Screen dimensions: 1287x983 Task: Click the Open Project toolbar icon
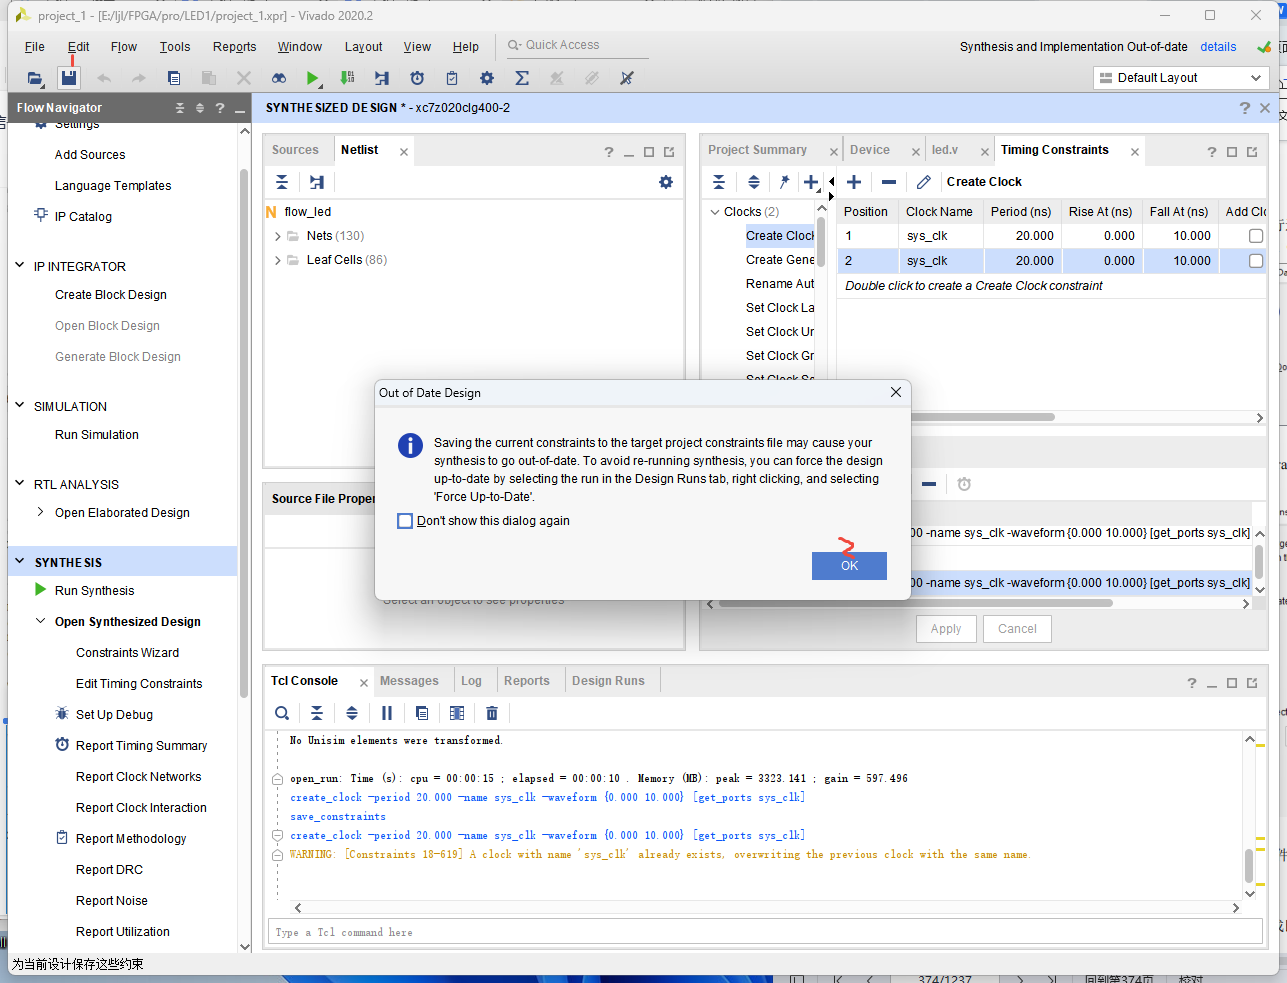(x=35, y=78)
